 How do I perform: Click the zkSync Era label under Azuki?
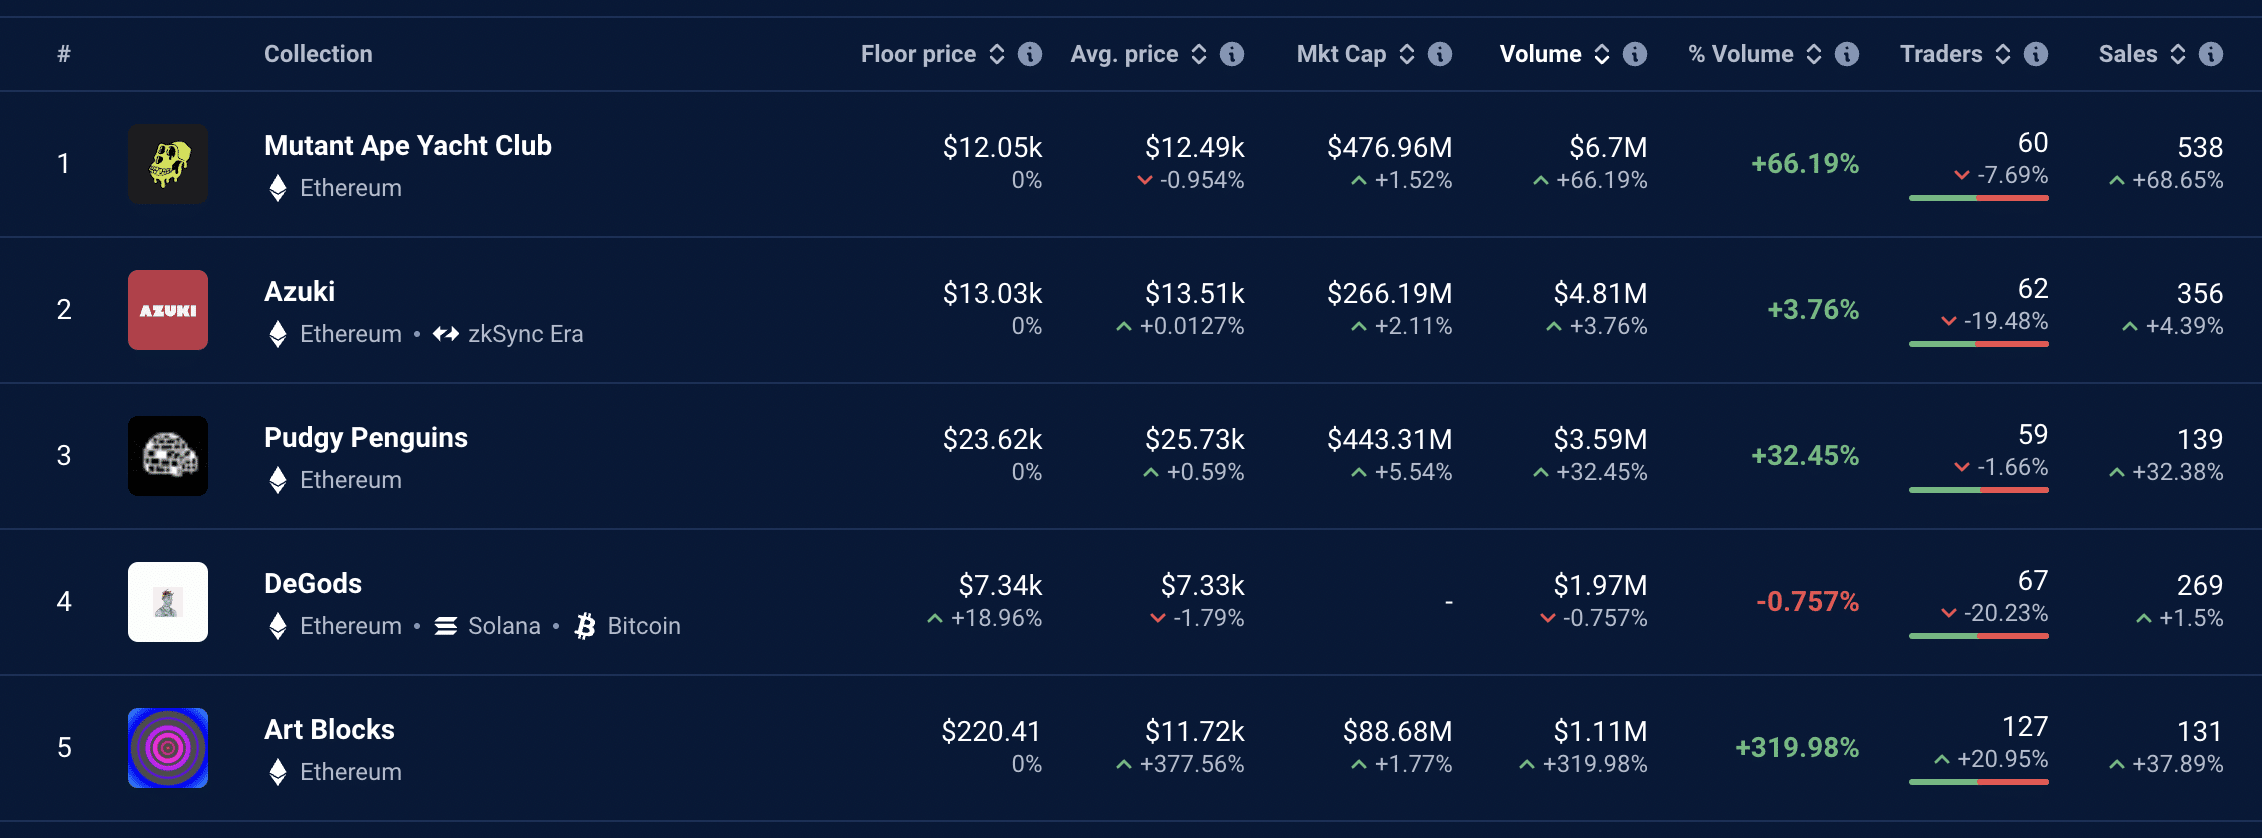pyautogui.click(x=525, y=334)
